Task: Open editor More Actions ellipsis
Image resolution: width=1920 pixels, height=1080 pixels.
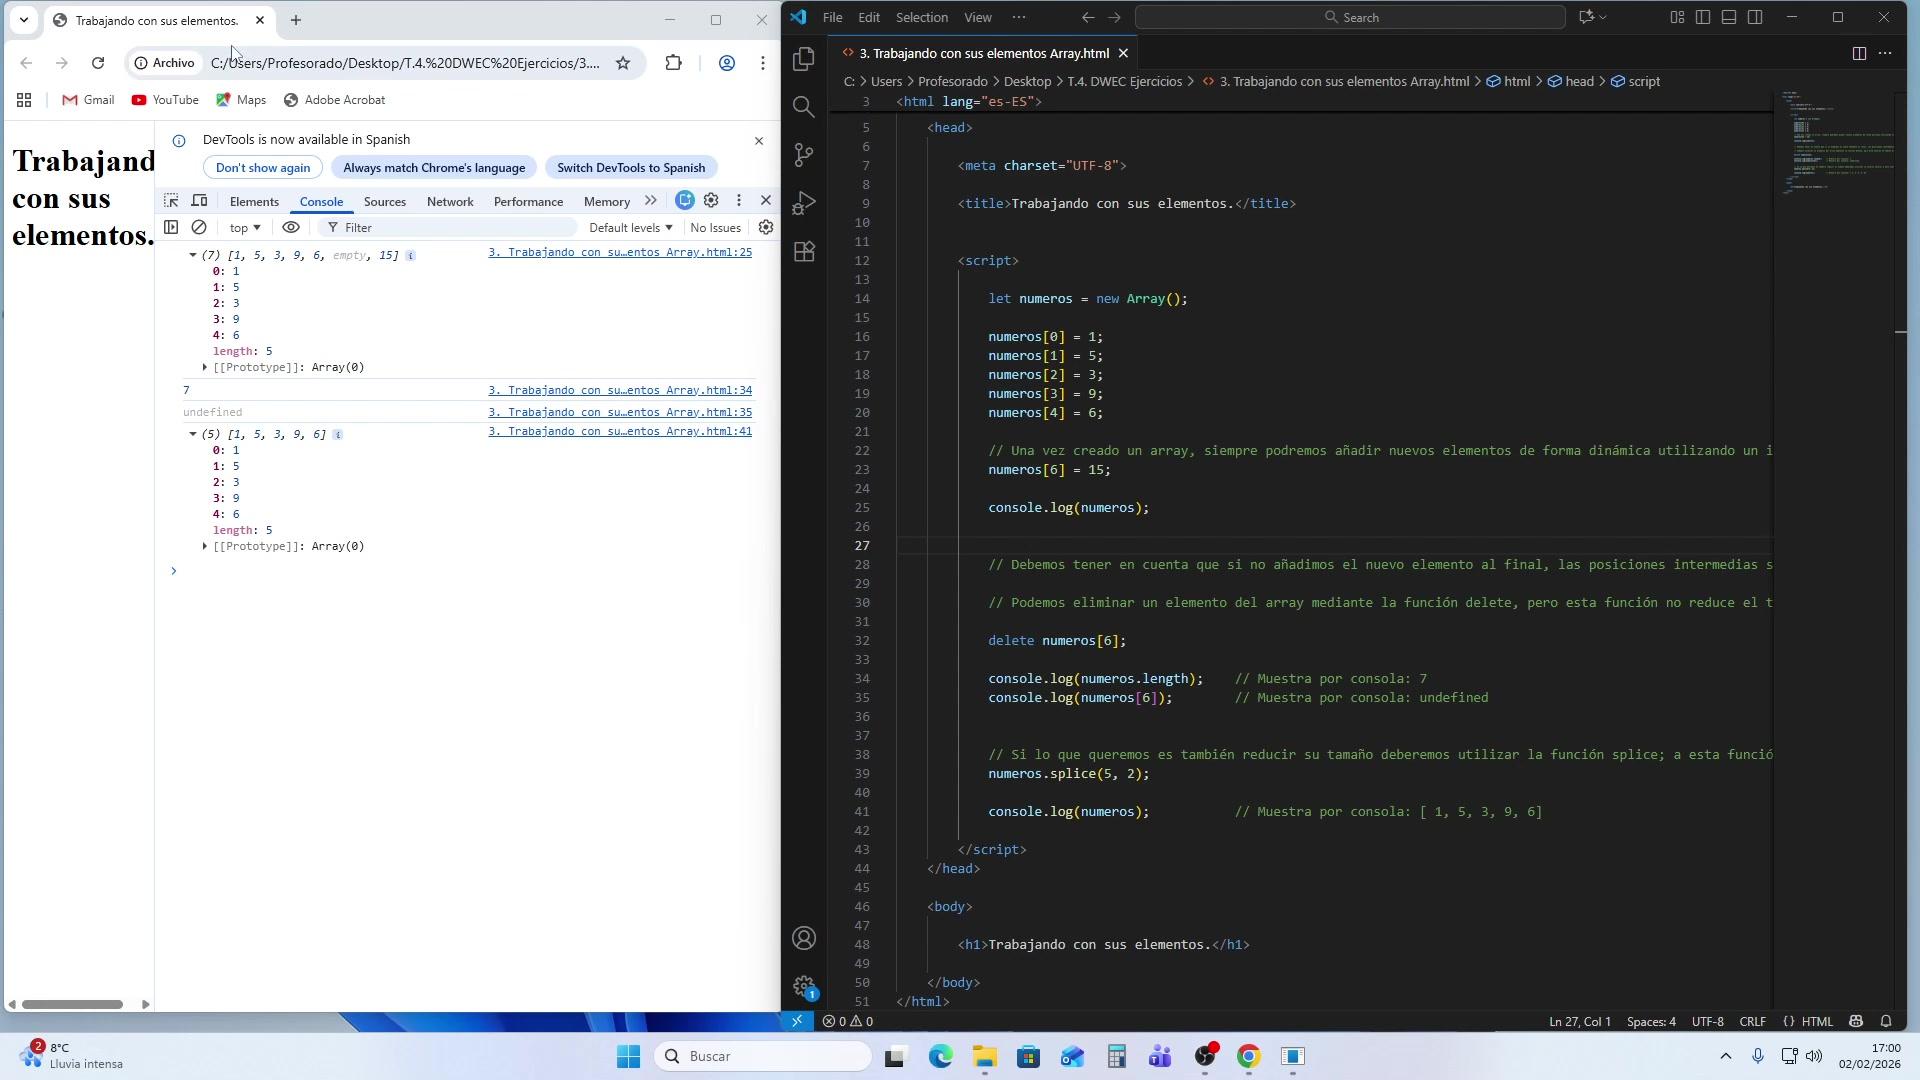Action: pos(1885,53)
